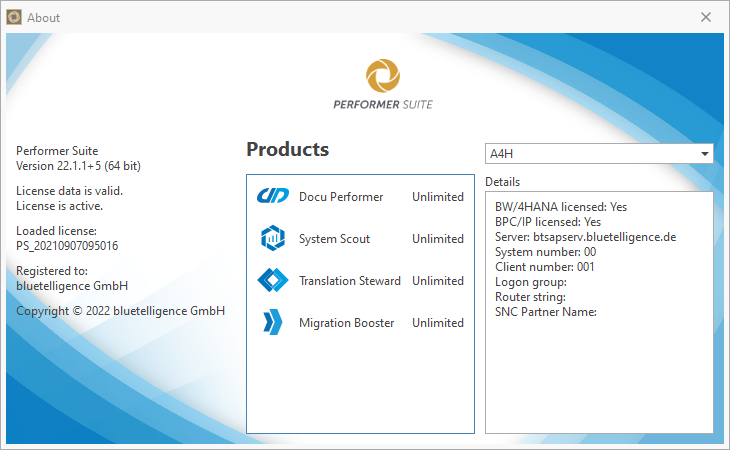Viewport: 730px width, 450px height.
Task: Click the Performer Suite logo emblem
Action: coord(383,75)
